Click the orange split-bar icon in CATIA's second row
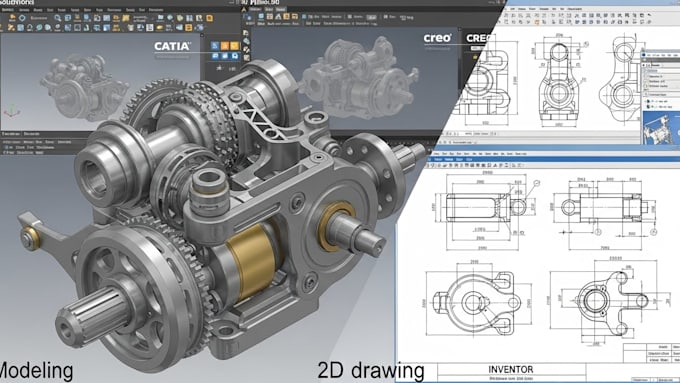The height and width of the screenshot is (383, 680). pyautogui.click(x=188, y=27)
